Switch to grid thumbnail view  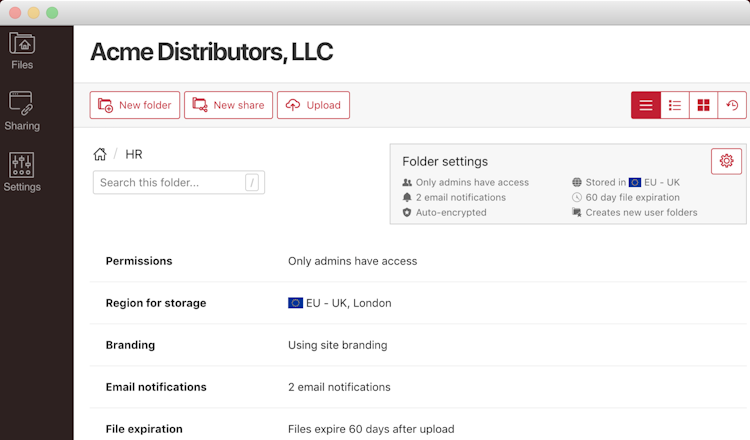703,105
